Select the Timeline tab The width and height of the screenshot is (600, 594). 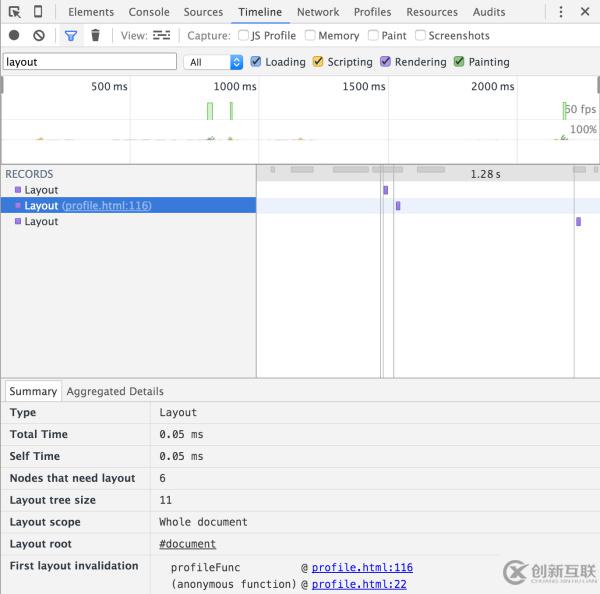point(260,12)
